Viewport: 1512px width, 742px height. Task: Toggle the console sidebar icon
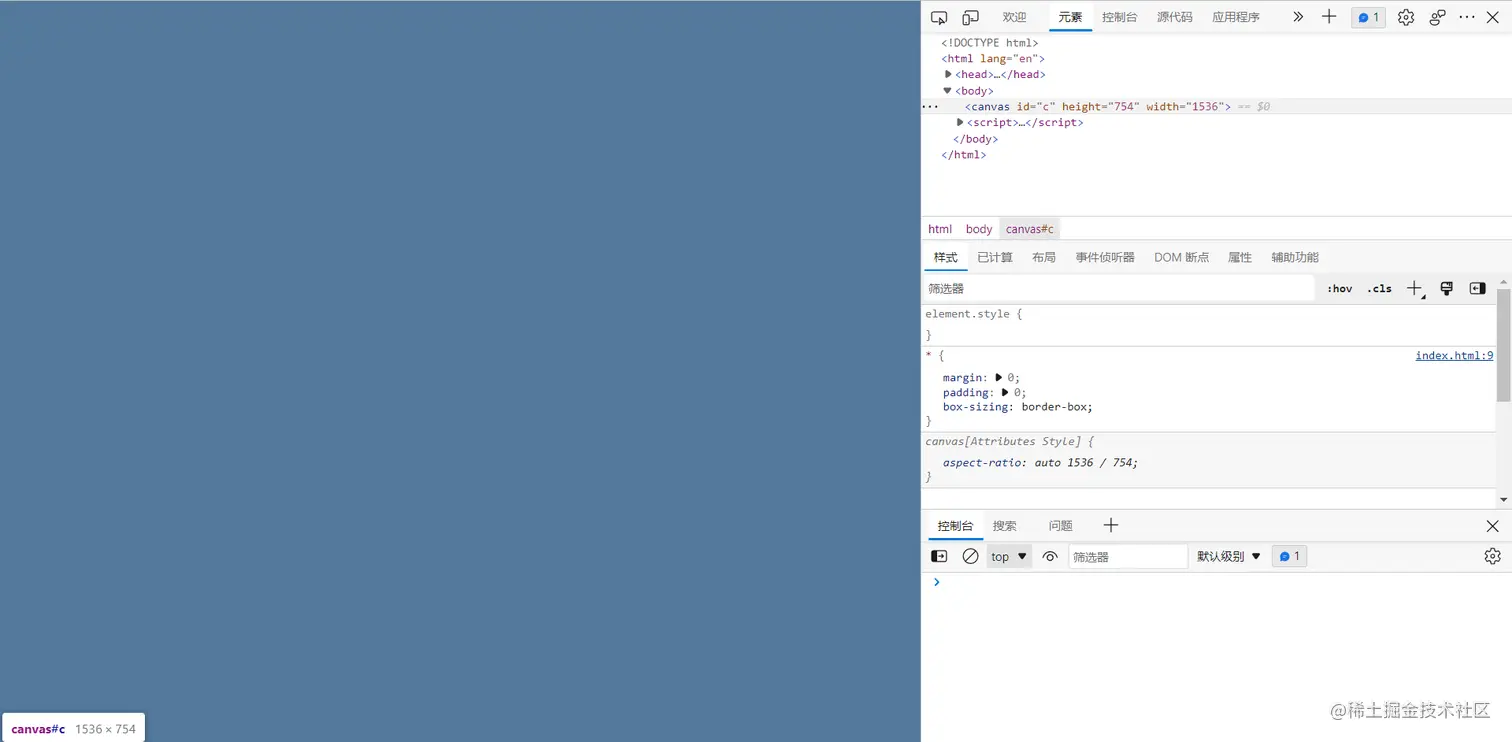point(939,556)
